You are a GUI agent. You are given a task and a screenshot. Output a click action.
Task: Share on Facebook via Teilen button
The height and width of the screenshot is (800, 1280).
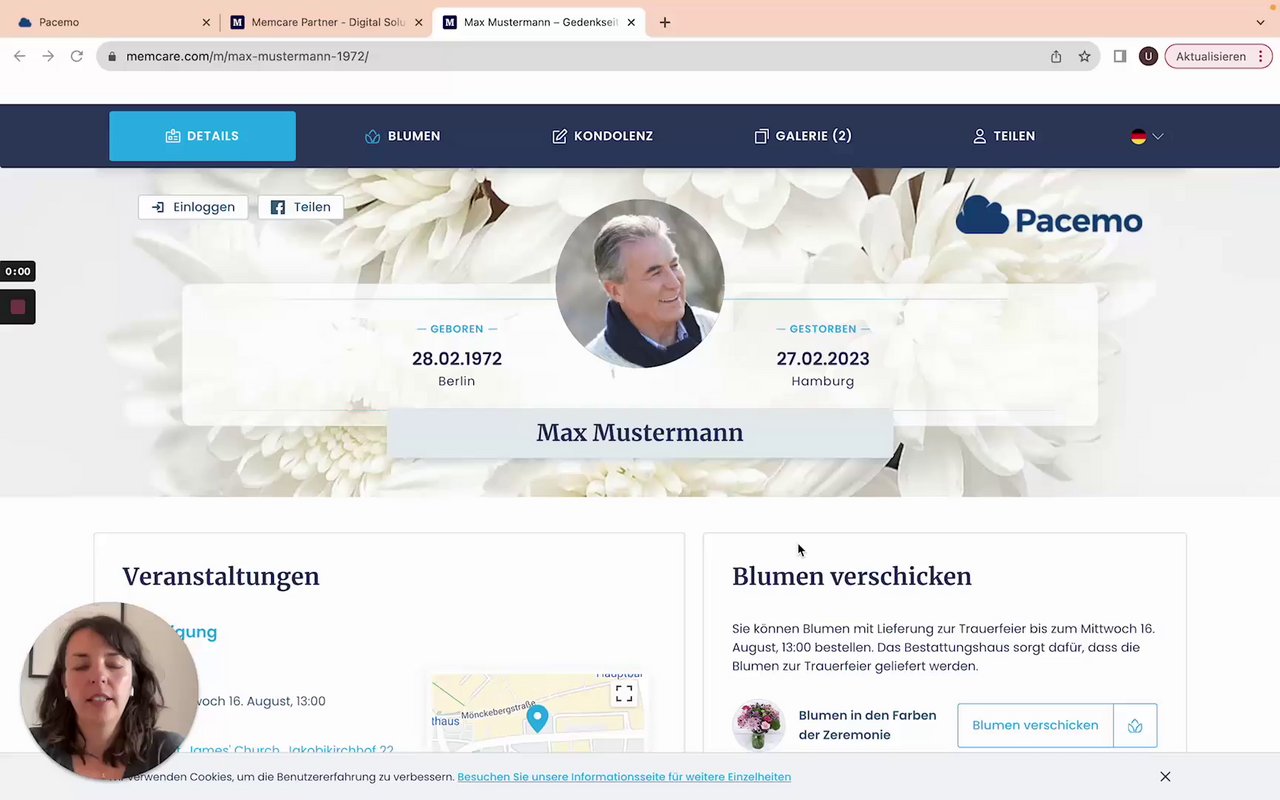(301, 207)
